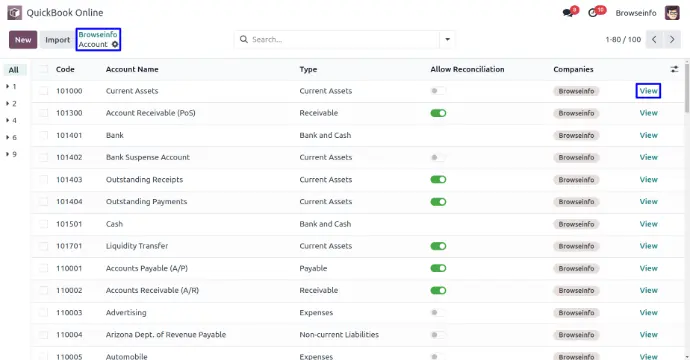Click the 1-80 / 100 pager counter
The image size is (690, 360).
click(623, 40)
